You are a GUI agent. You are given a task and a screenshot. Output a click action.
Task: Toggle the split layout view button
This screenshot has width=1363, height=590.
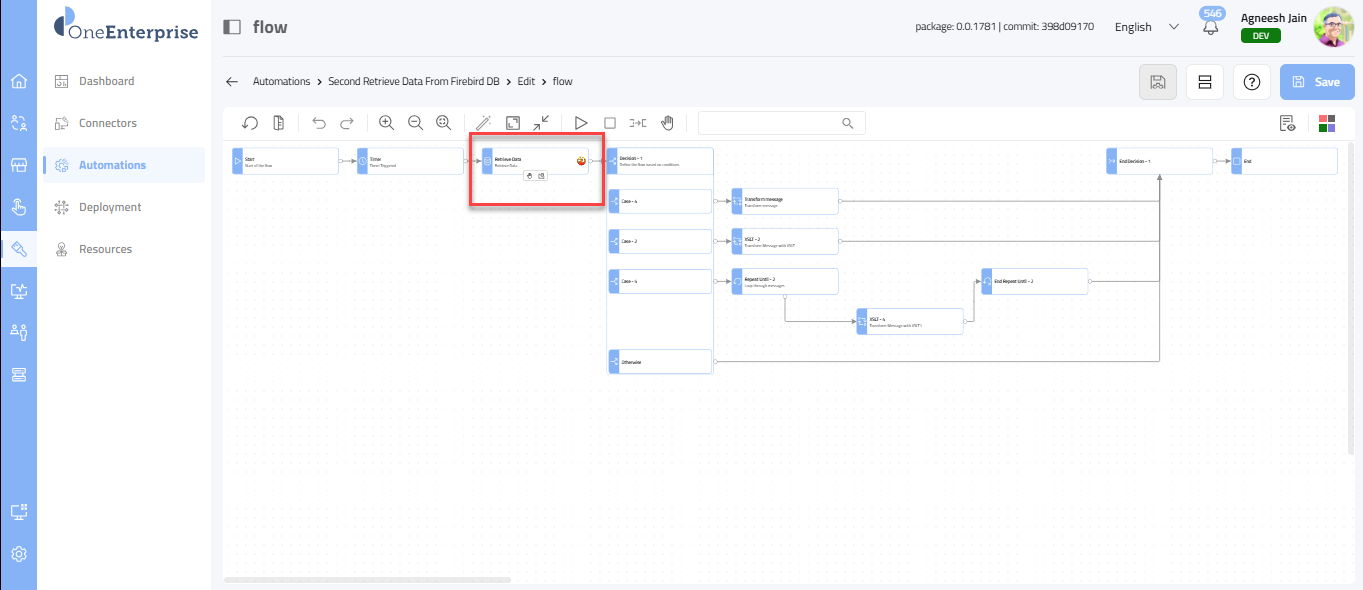coord(1204,82)
